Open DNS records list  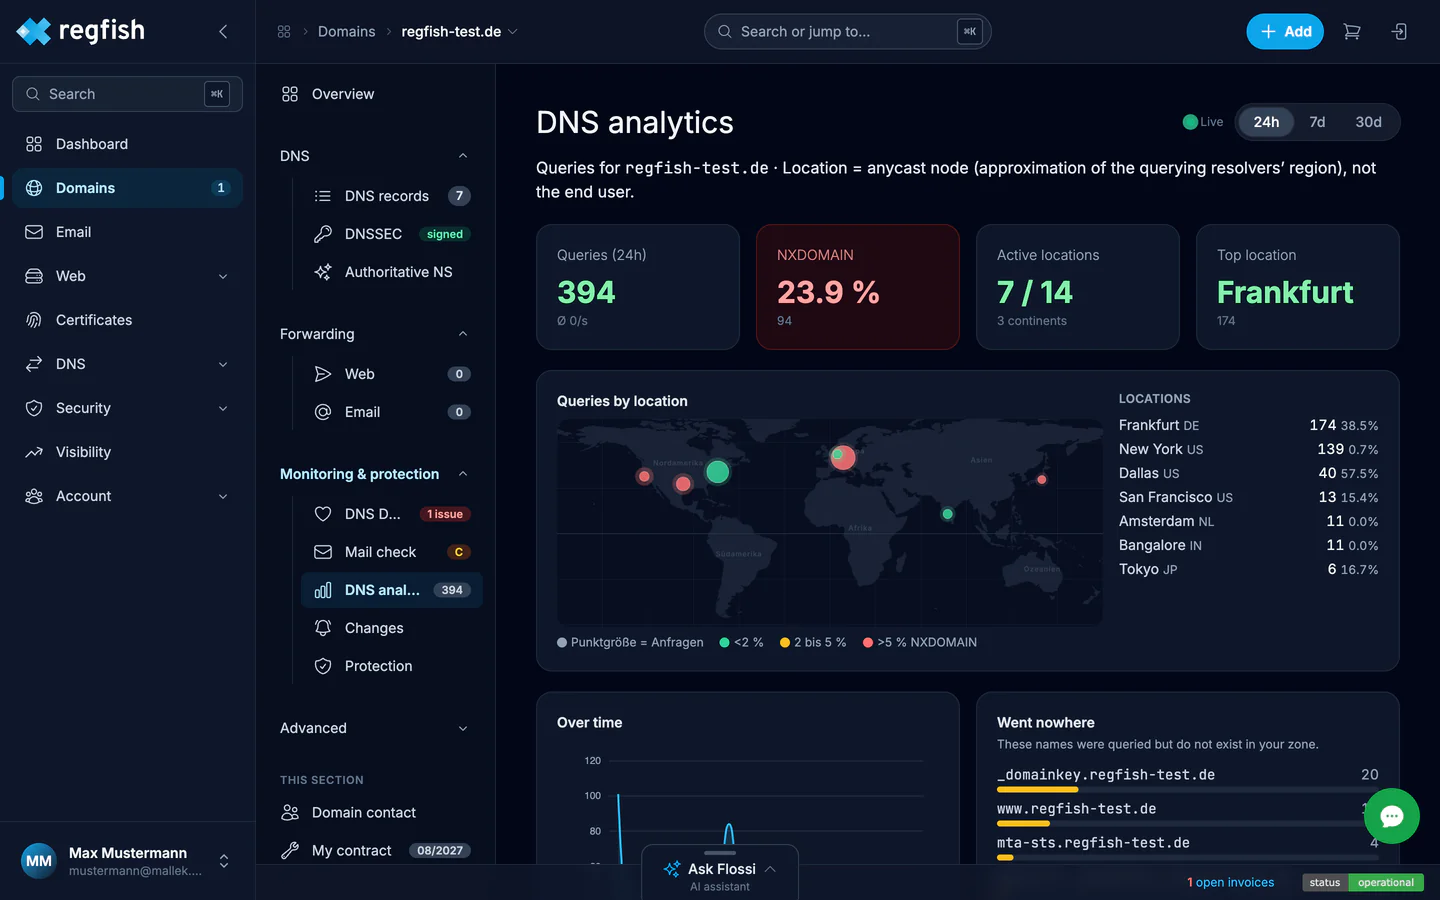tap(391, 196)
